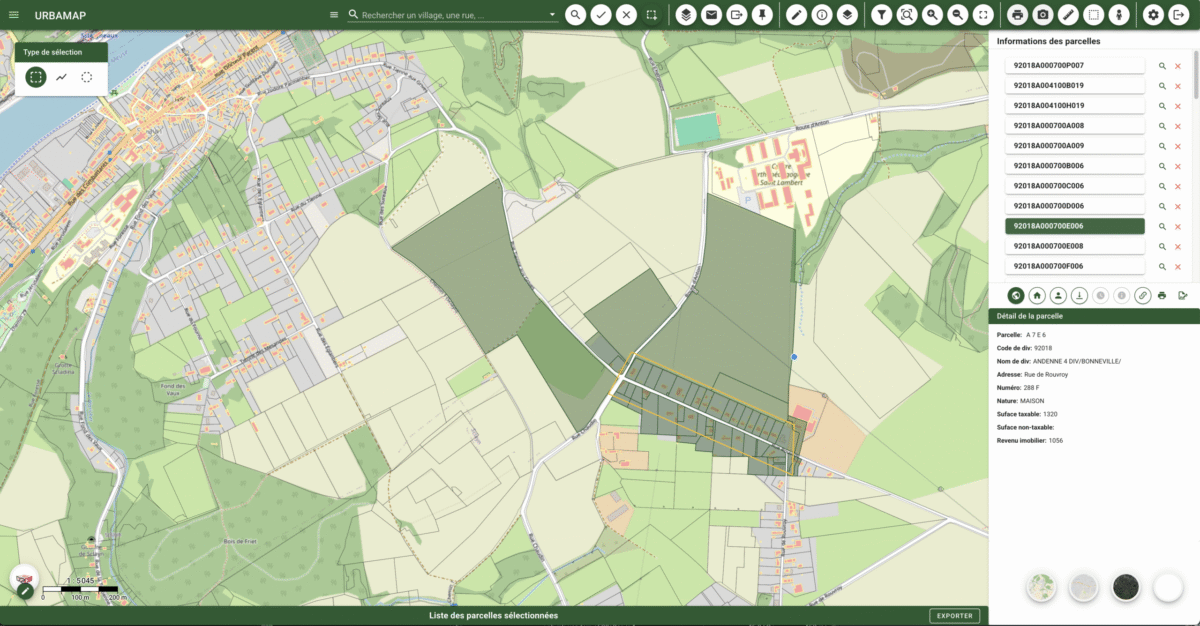Screen dimensions: 1200x626
Task: Click the paperclip link icon for the parcel
Action: click(x=1142, y=295)
